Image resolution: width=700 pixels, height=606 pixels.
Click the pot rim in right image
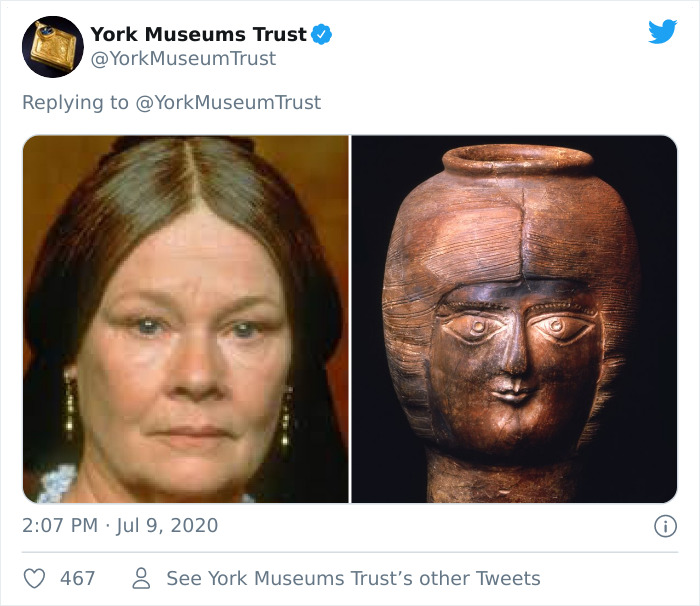[x=518, y=159]
